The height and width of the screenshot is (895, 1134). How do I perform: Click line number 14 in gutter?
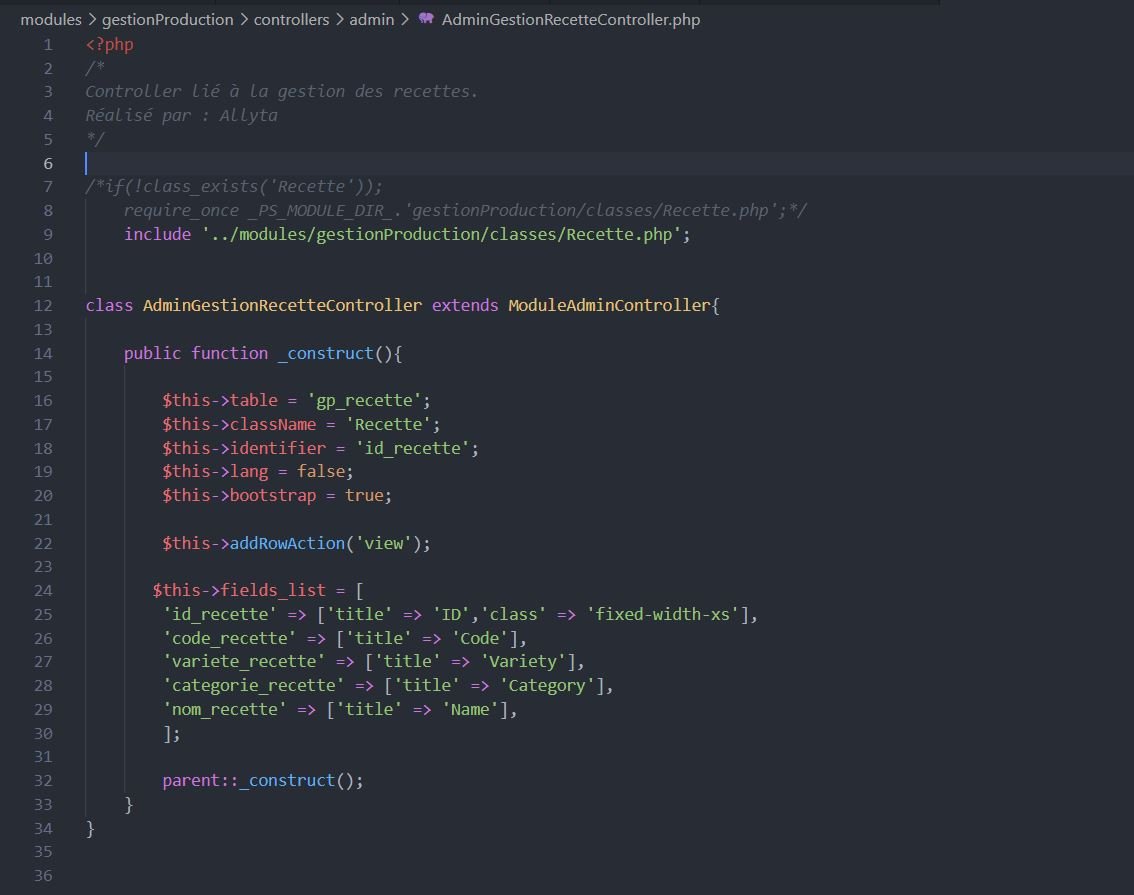click(x=43, y=354)
